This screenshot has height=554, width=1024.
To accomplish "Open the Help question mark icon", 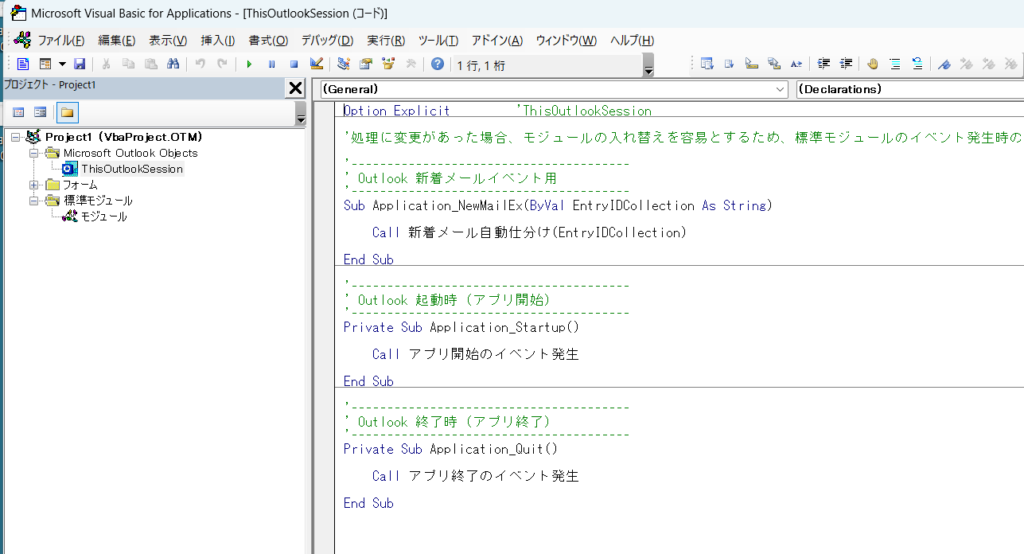I will coord(437,64).
